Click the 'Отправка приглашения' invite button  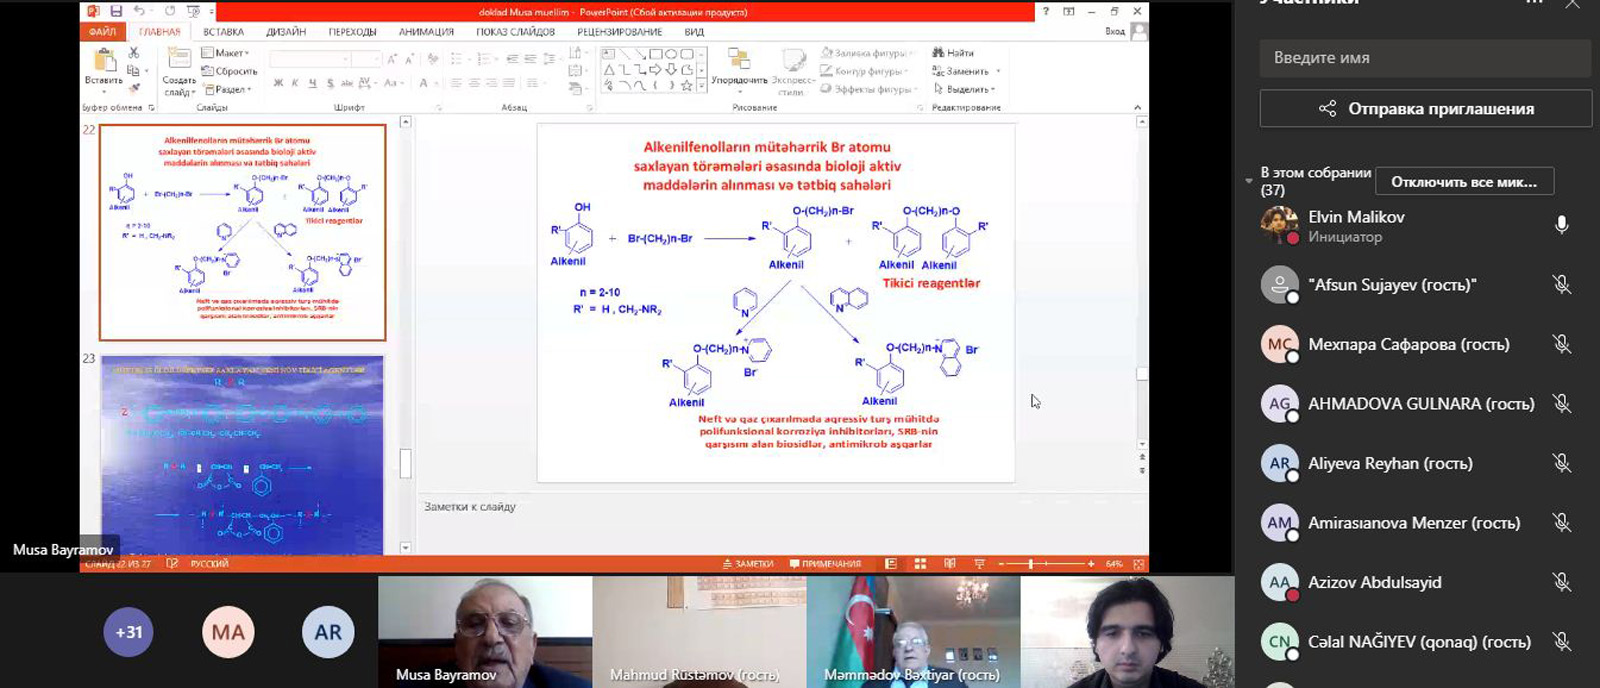1425,109
